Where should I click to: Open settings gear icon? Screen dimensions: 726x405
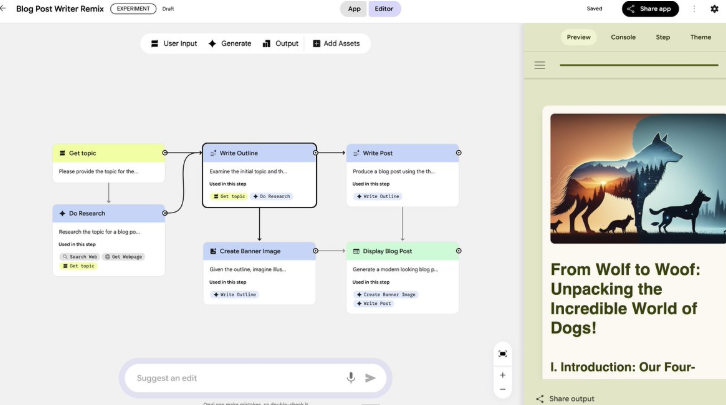tap(714, 9)
